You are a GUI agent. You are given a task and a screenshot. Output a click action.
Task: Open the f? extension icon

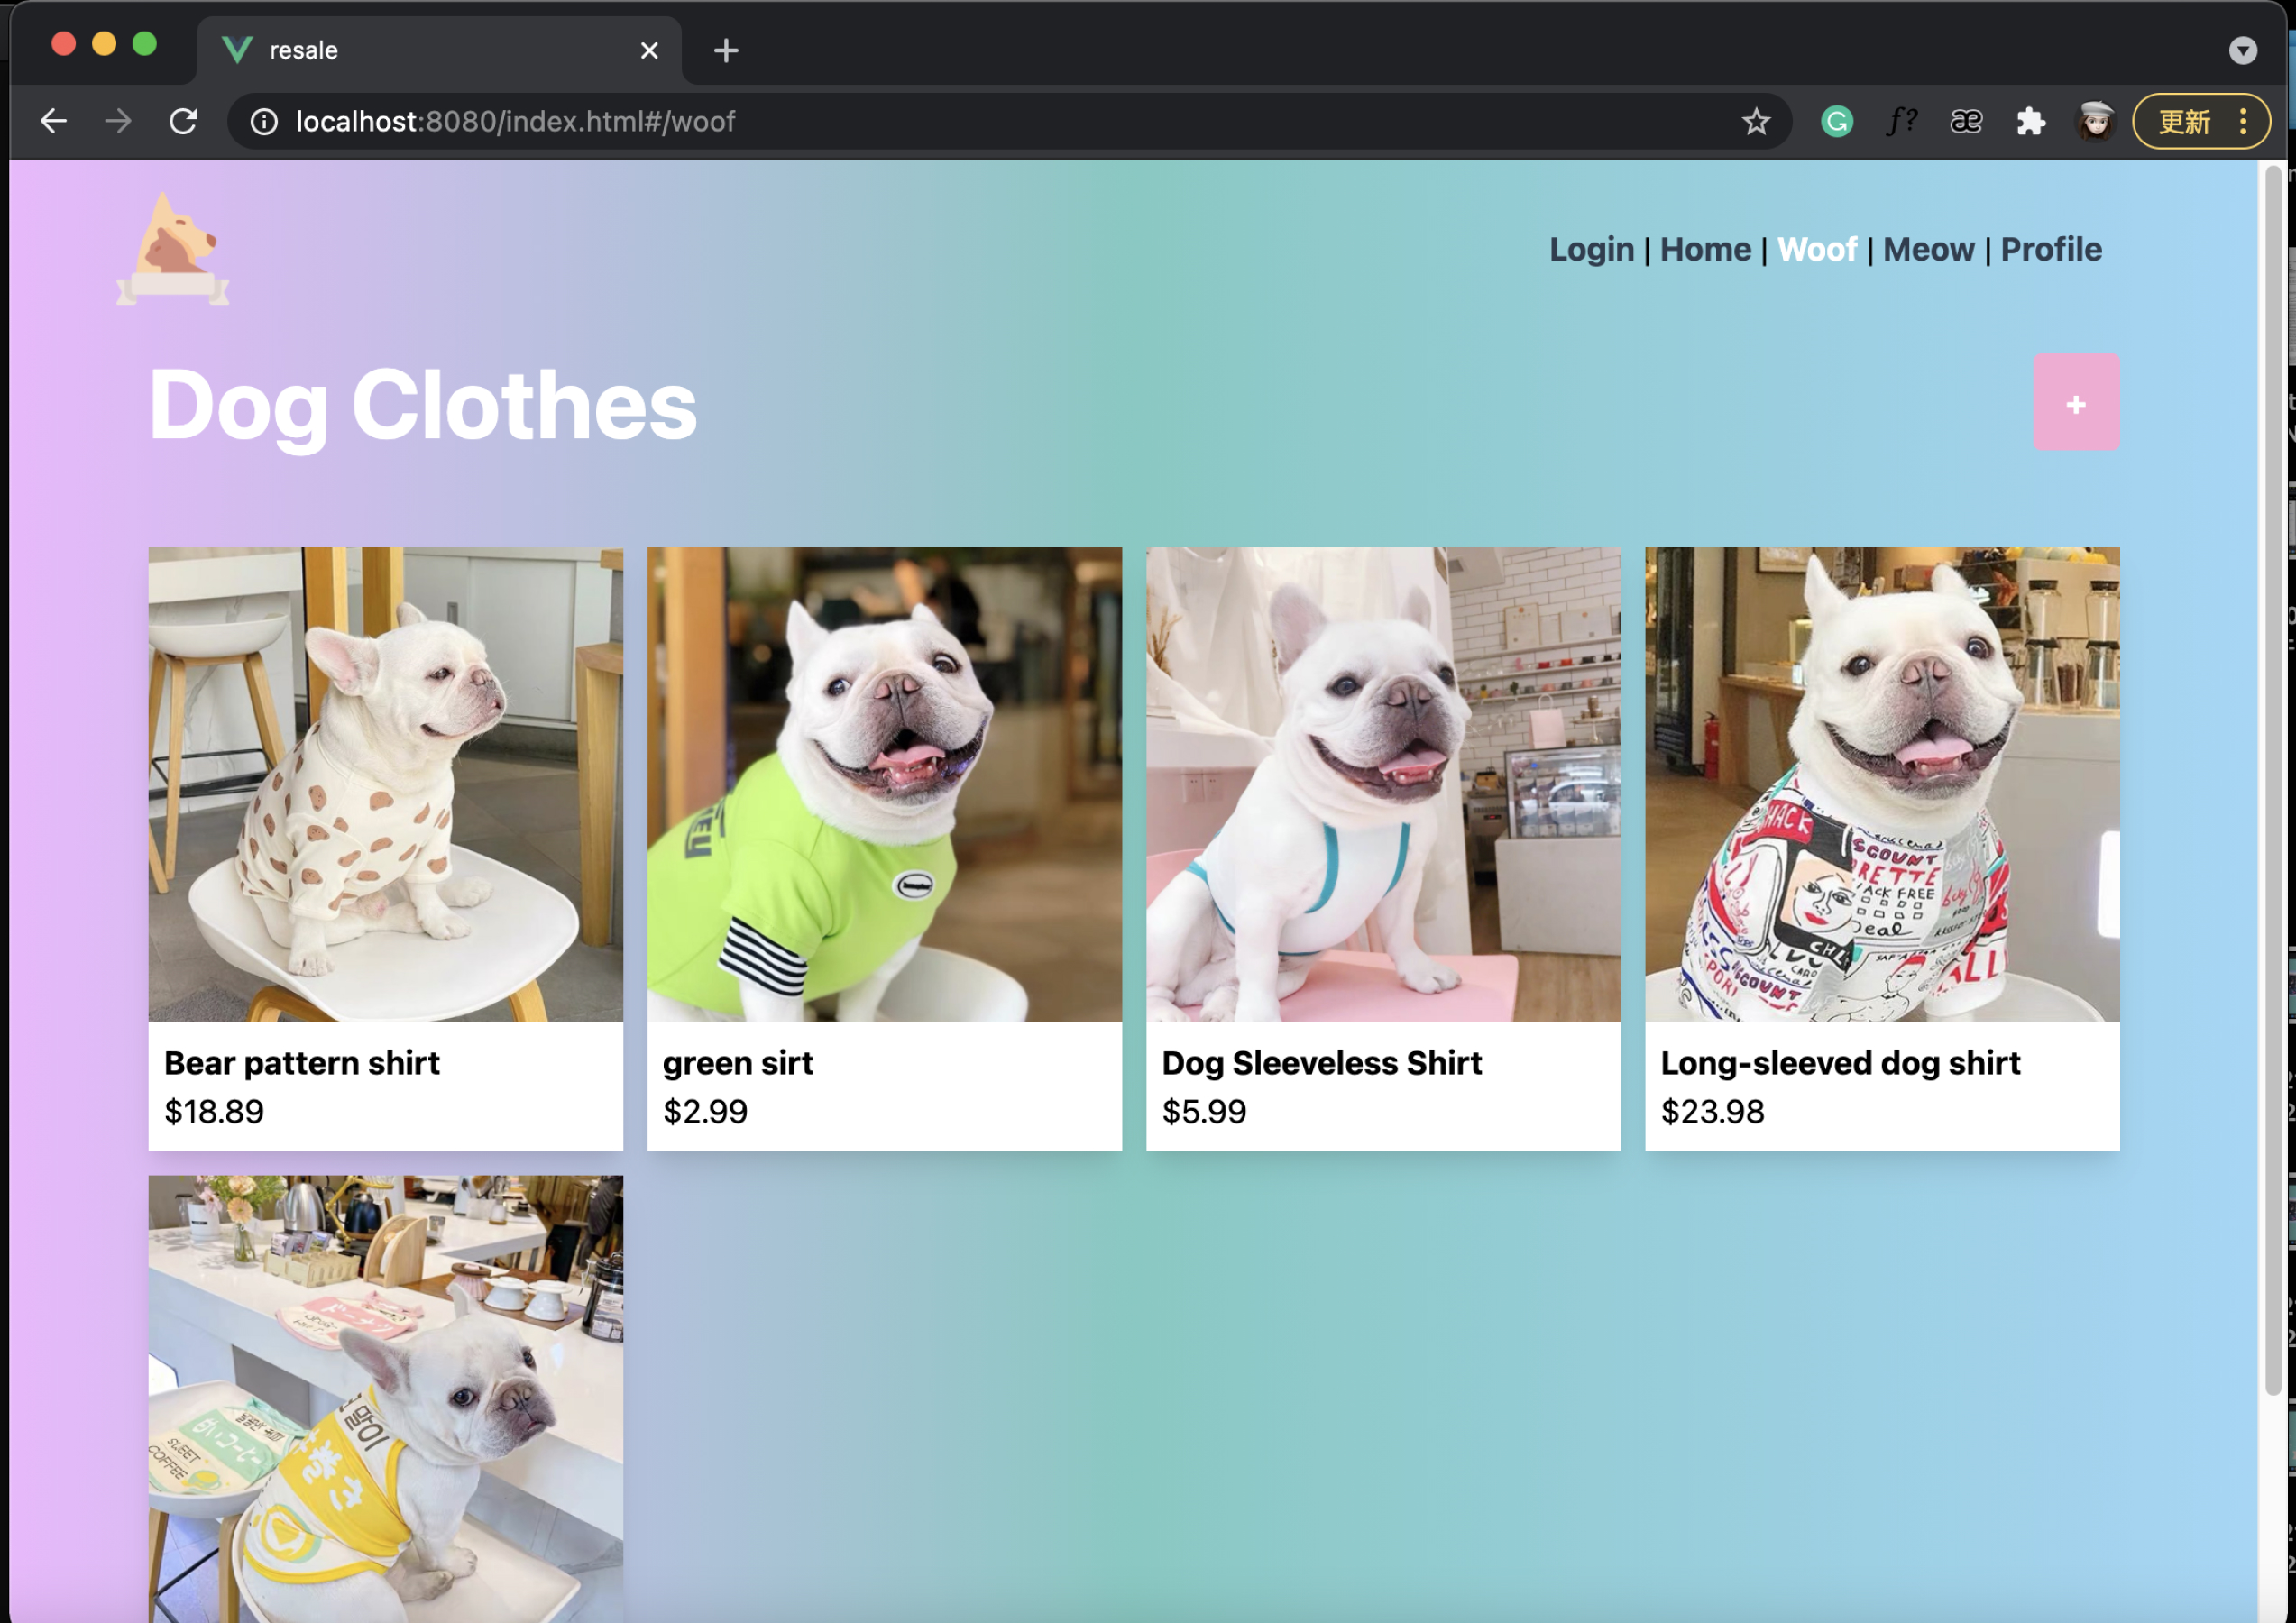1900,122
